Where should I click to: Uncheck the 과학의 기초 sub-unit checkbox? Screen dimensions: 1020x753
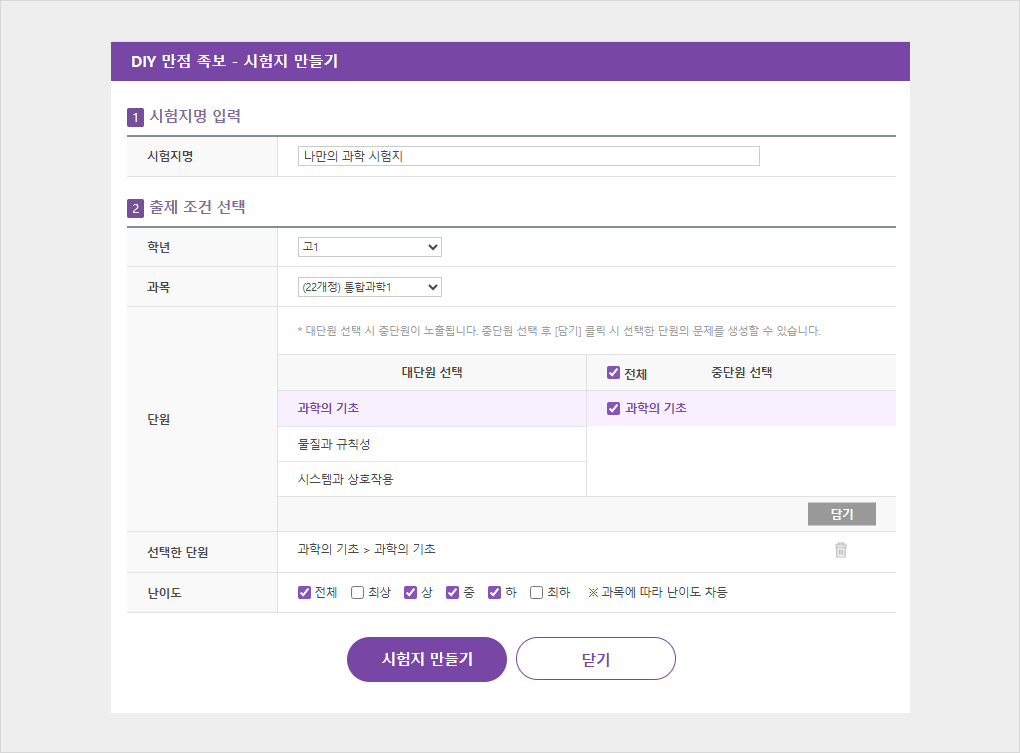click(x=614, y=408)
